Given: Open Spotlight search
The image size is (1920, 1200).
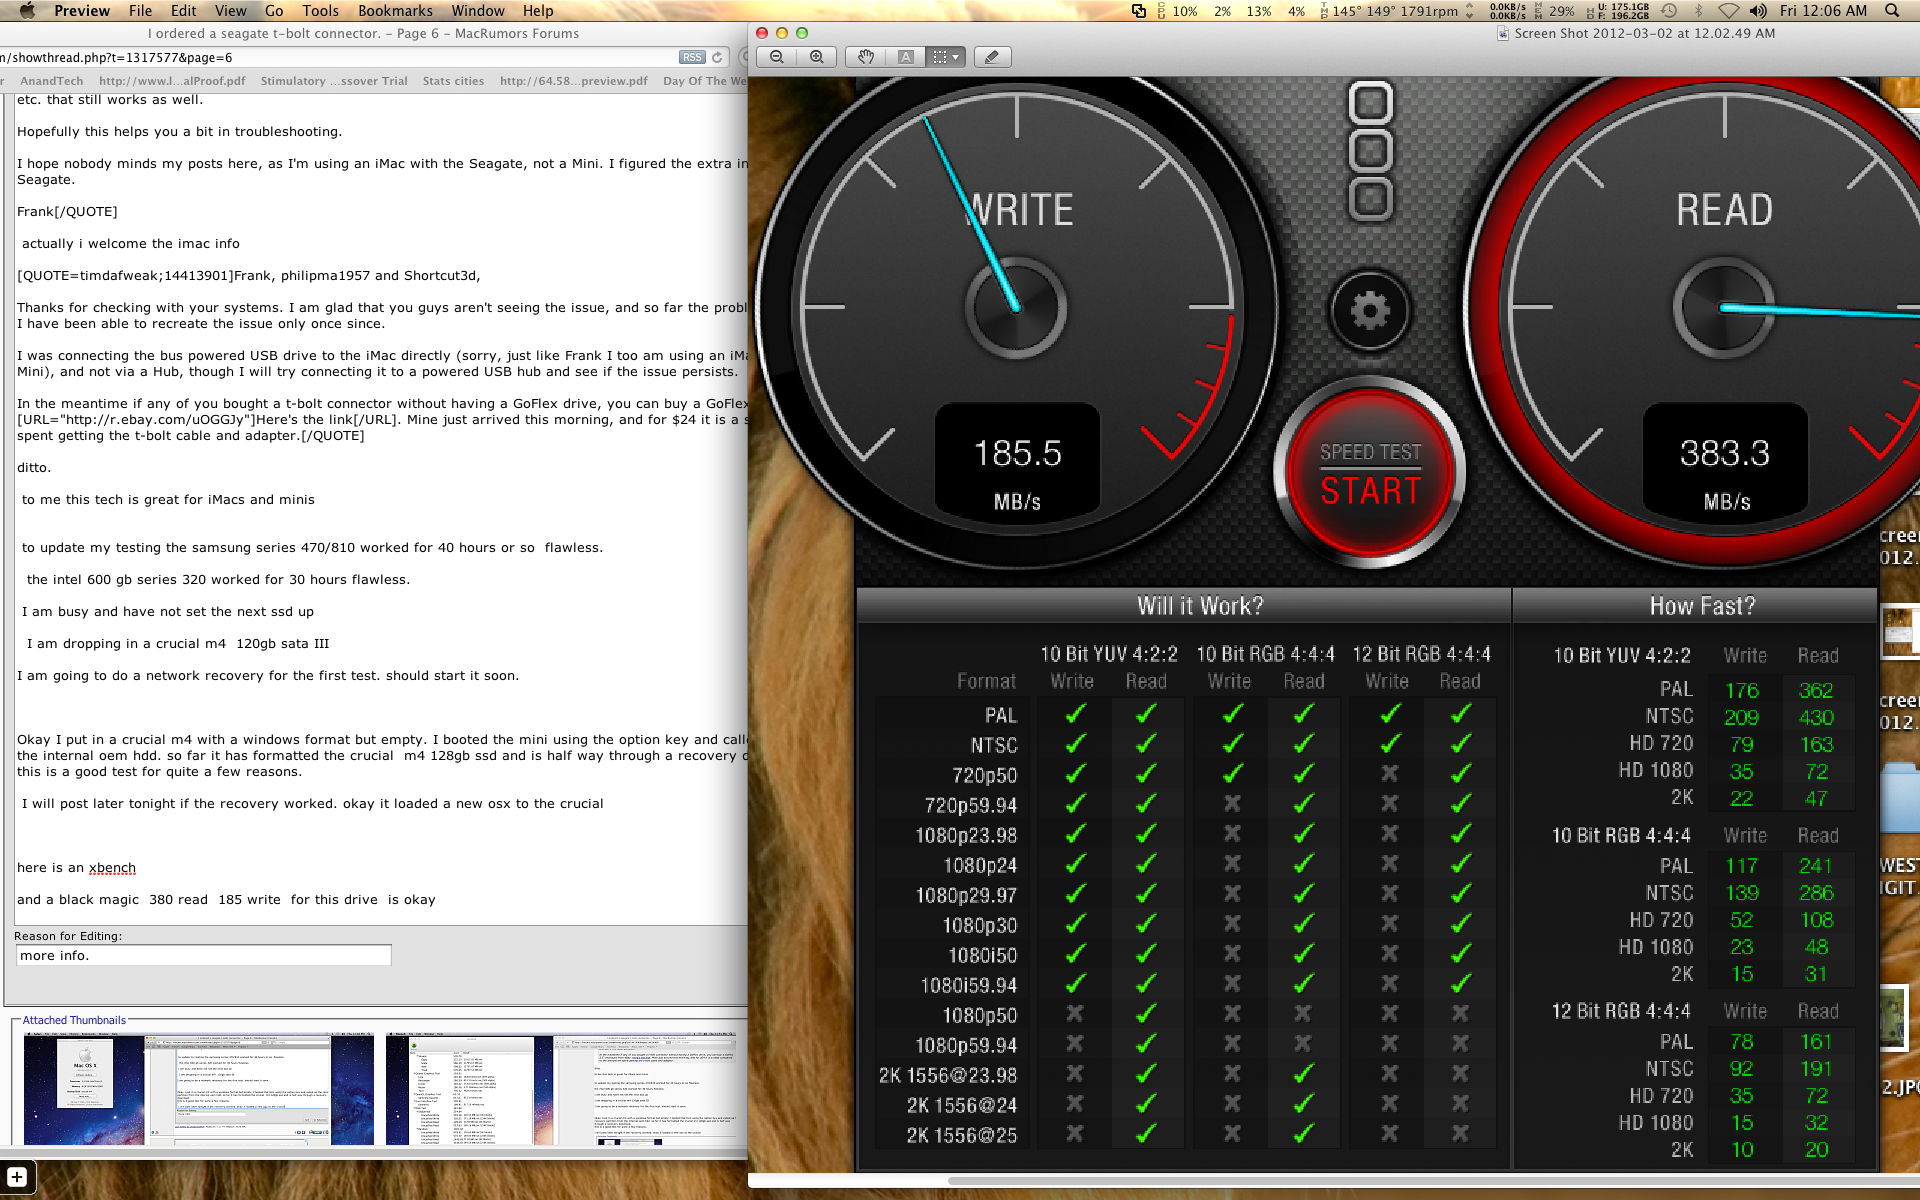Looking at the screenshot, I should point(1892,11).
